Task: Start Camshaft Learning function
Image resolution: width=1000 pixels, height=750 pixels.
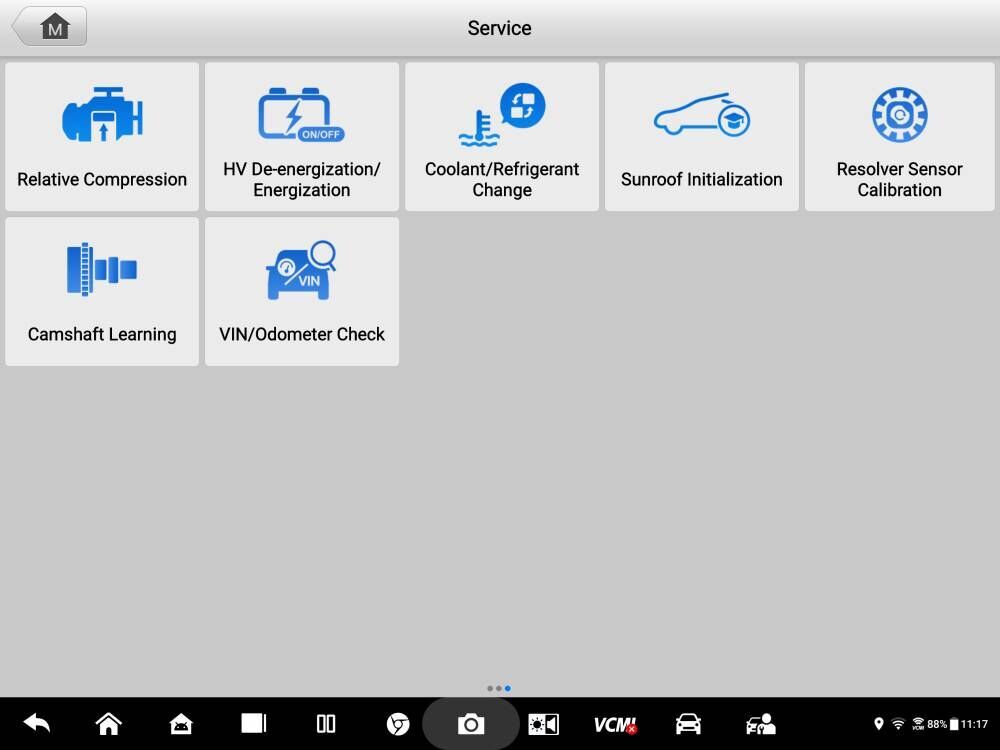Action: [x=102, y=292]
